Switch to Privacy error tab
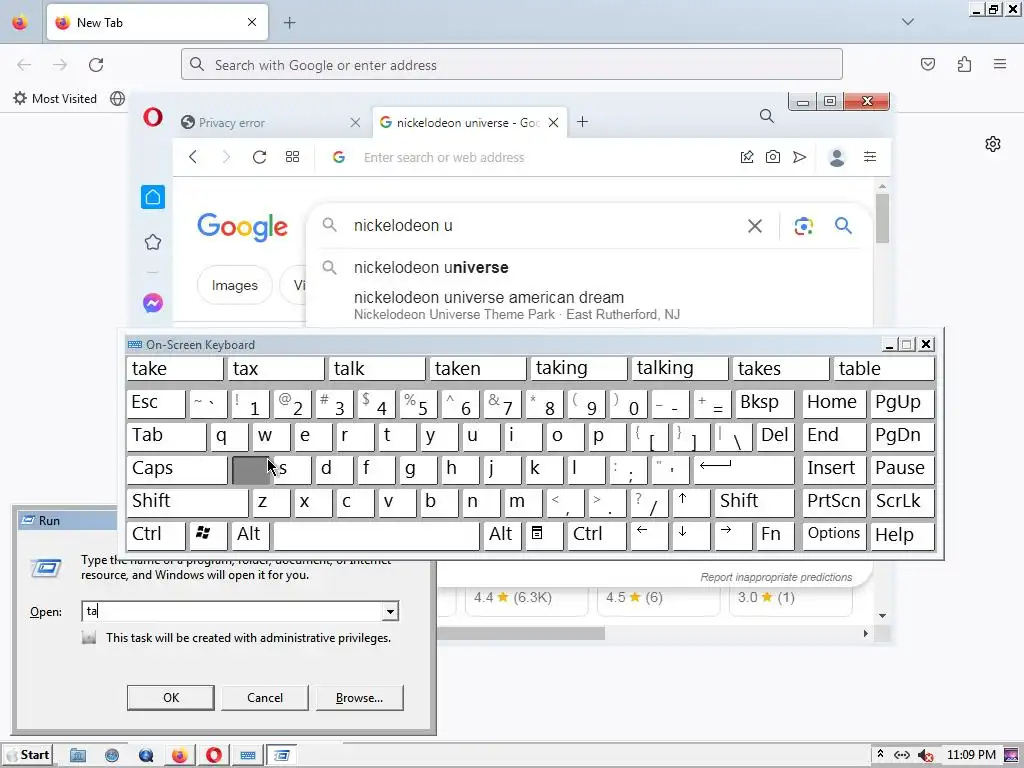 tap(271, 123)
